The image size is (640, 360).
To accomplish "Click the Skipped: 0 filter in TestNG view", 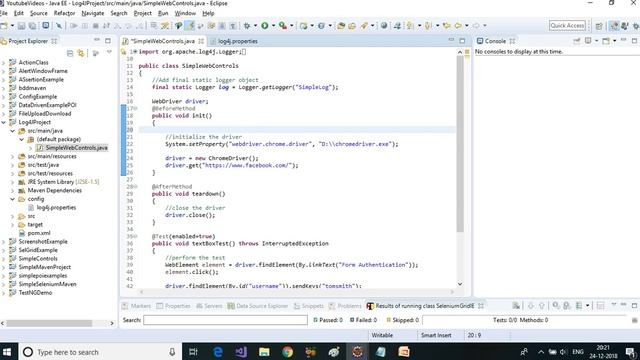I will pos(402,320).
